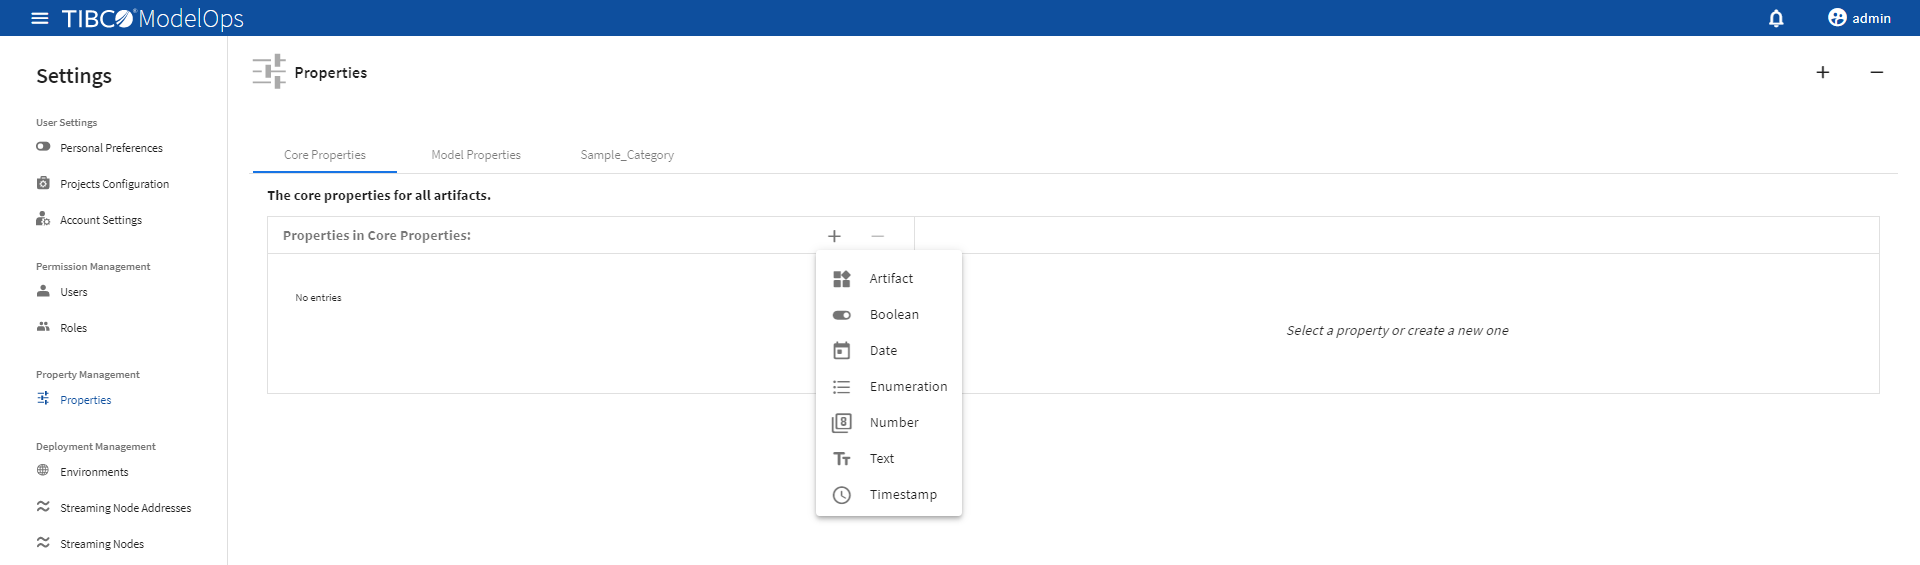This screenshot has width=1920, height=565.
Task: Choose the Text property type
Action: [x=881, y=459]
